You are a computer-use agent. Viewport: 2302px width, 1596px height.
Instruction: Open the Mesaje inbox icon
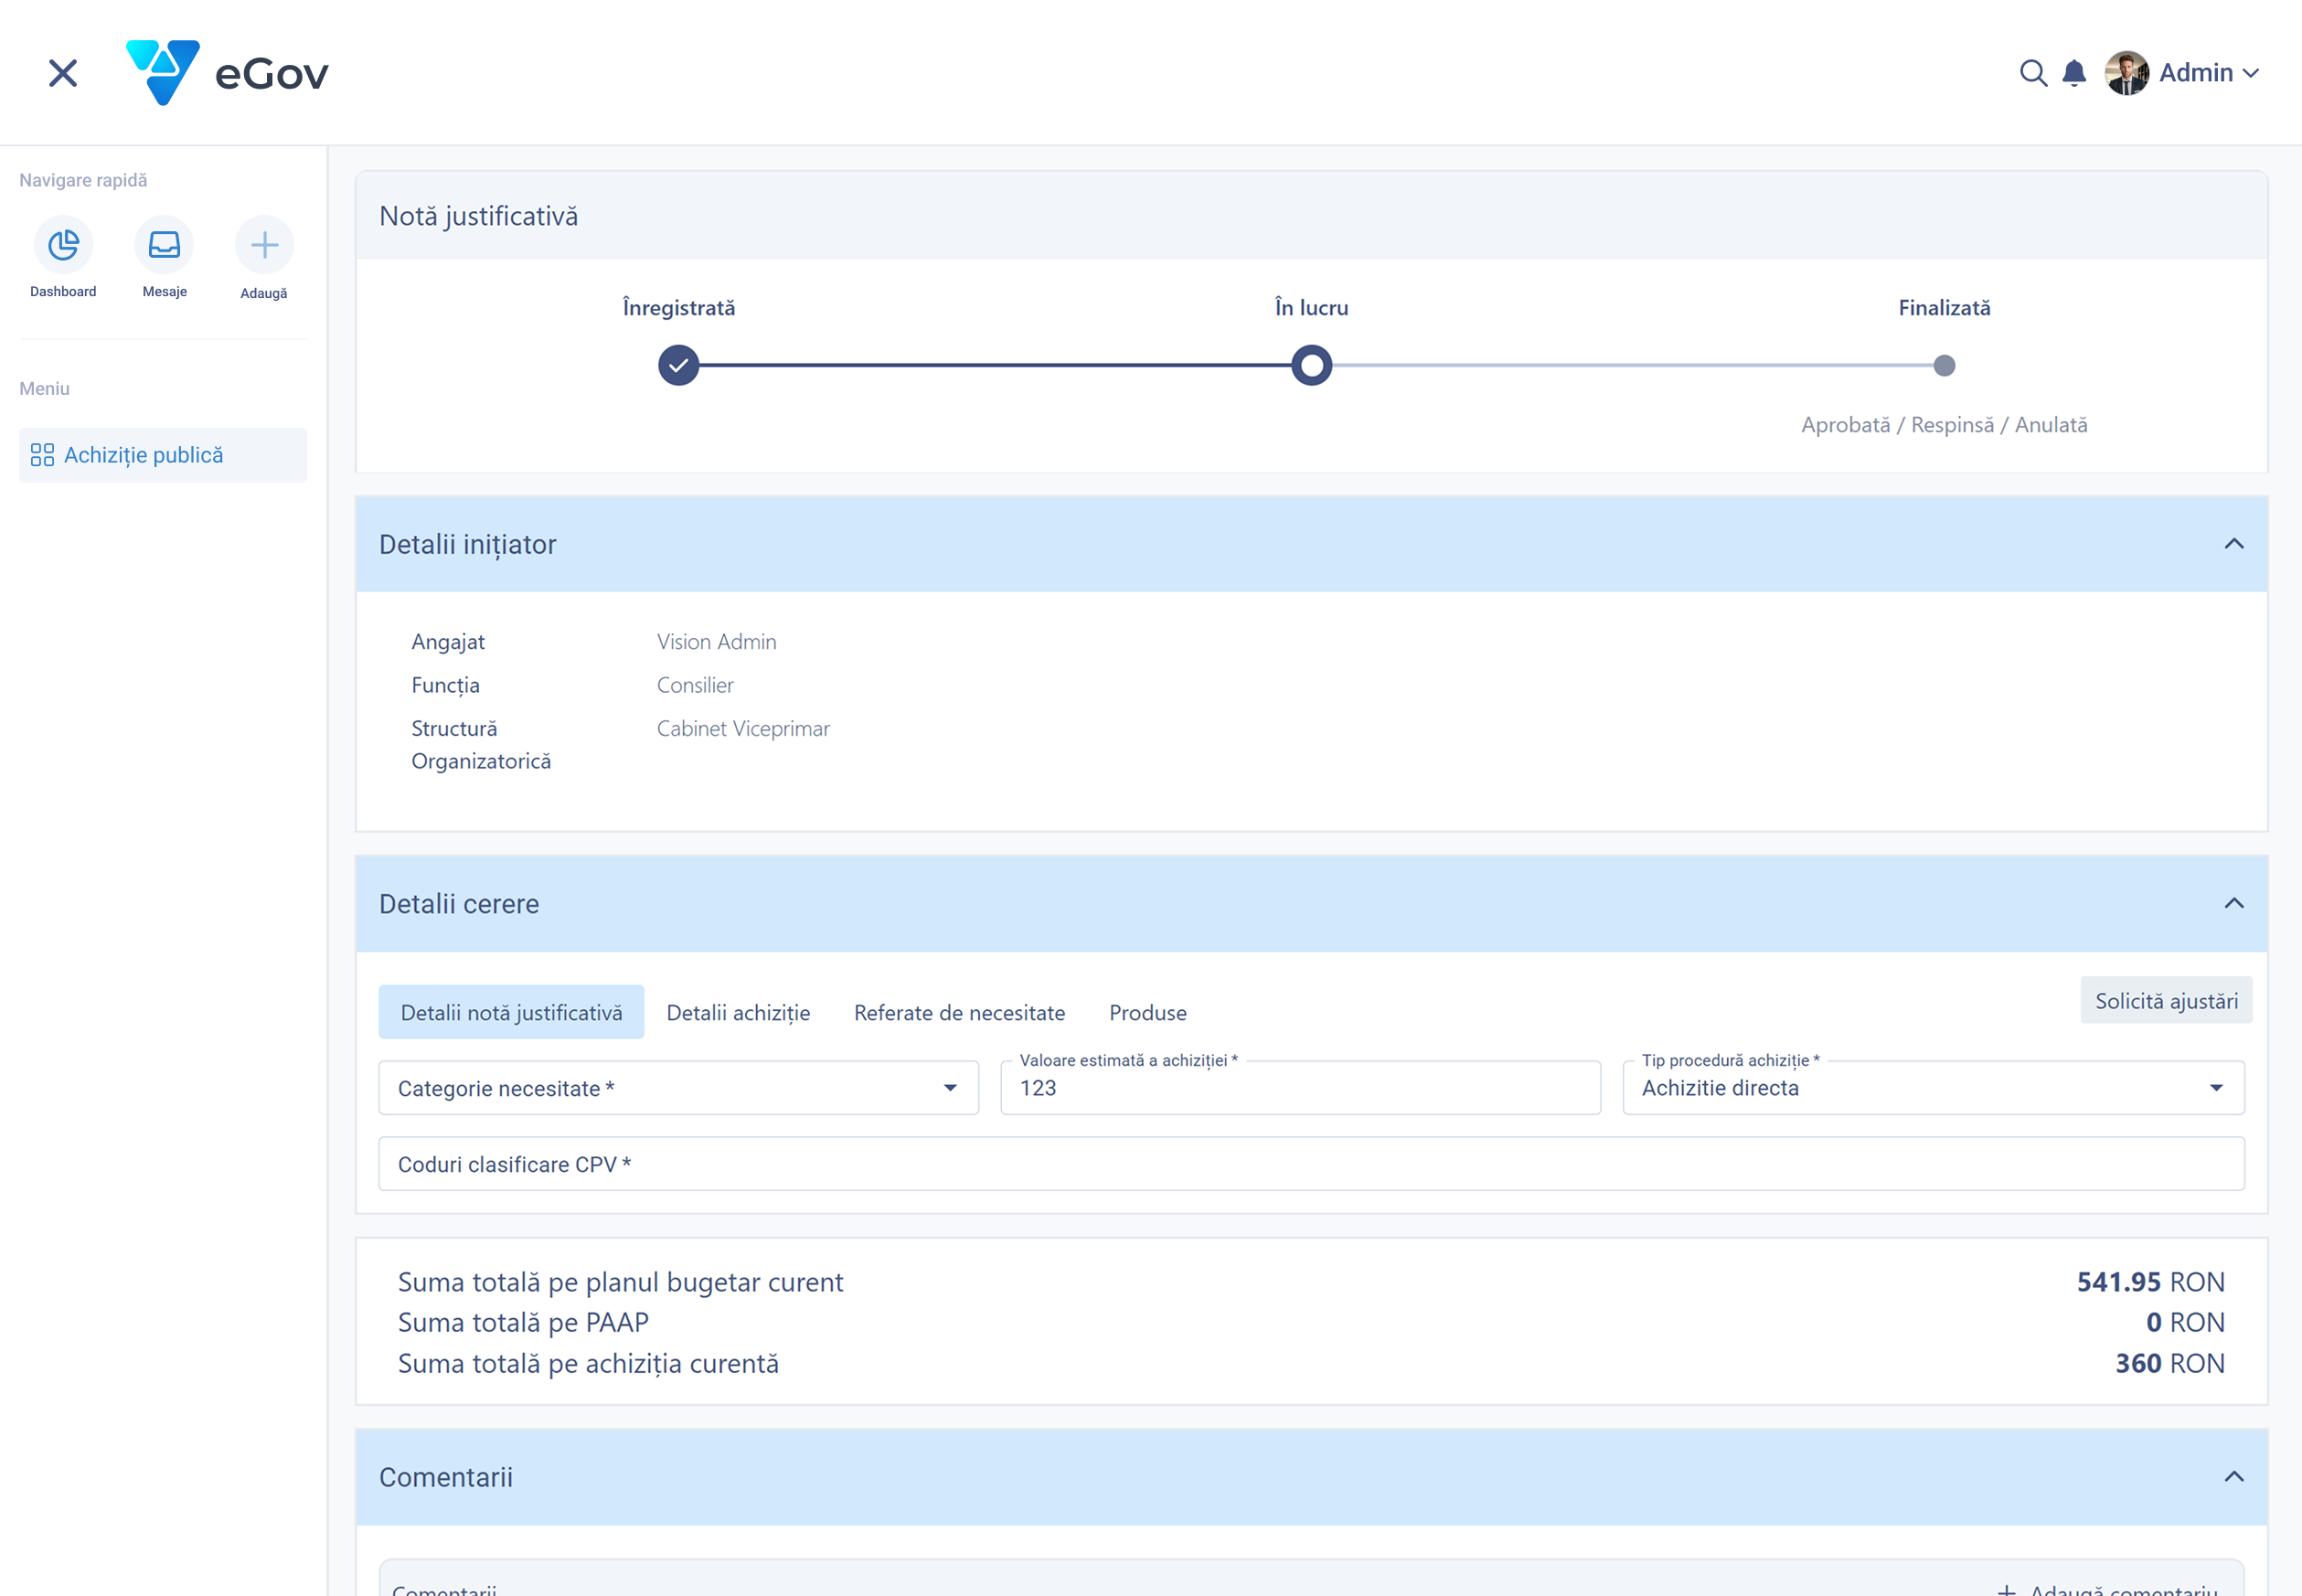coord(164,245)
